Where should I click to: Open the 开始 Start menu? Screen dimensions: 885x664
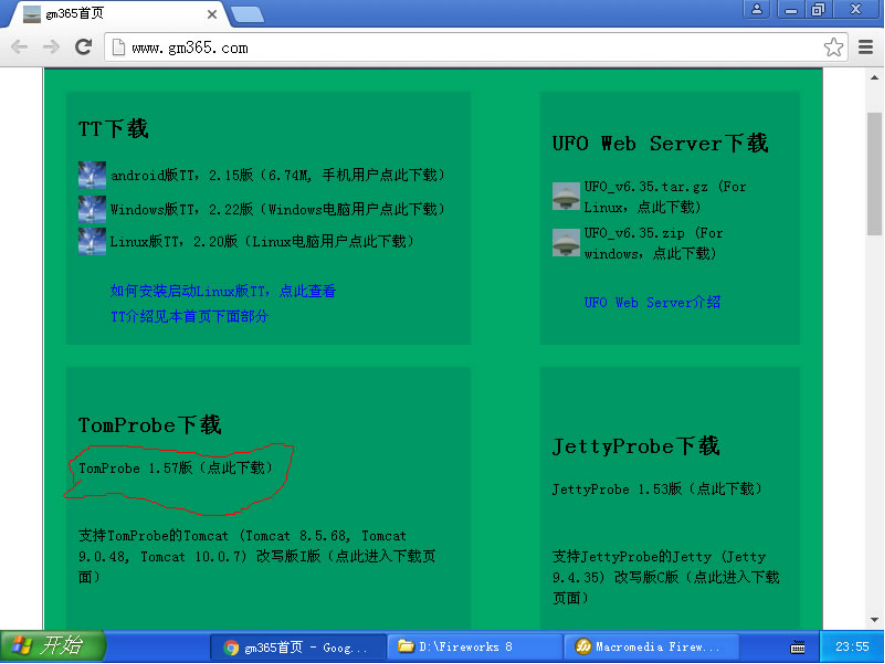[53, 646]
